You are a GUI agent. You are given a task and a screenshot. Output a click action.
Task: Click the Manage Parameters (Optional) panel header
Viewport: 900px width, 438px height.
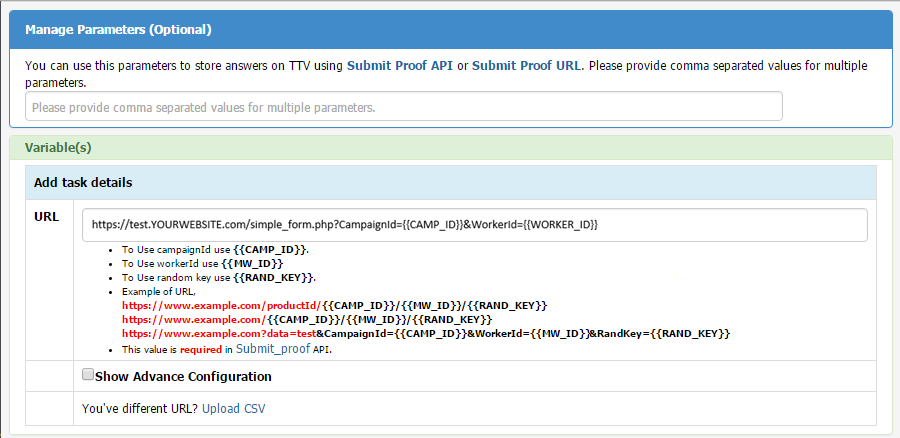point(118,29)
